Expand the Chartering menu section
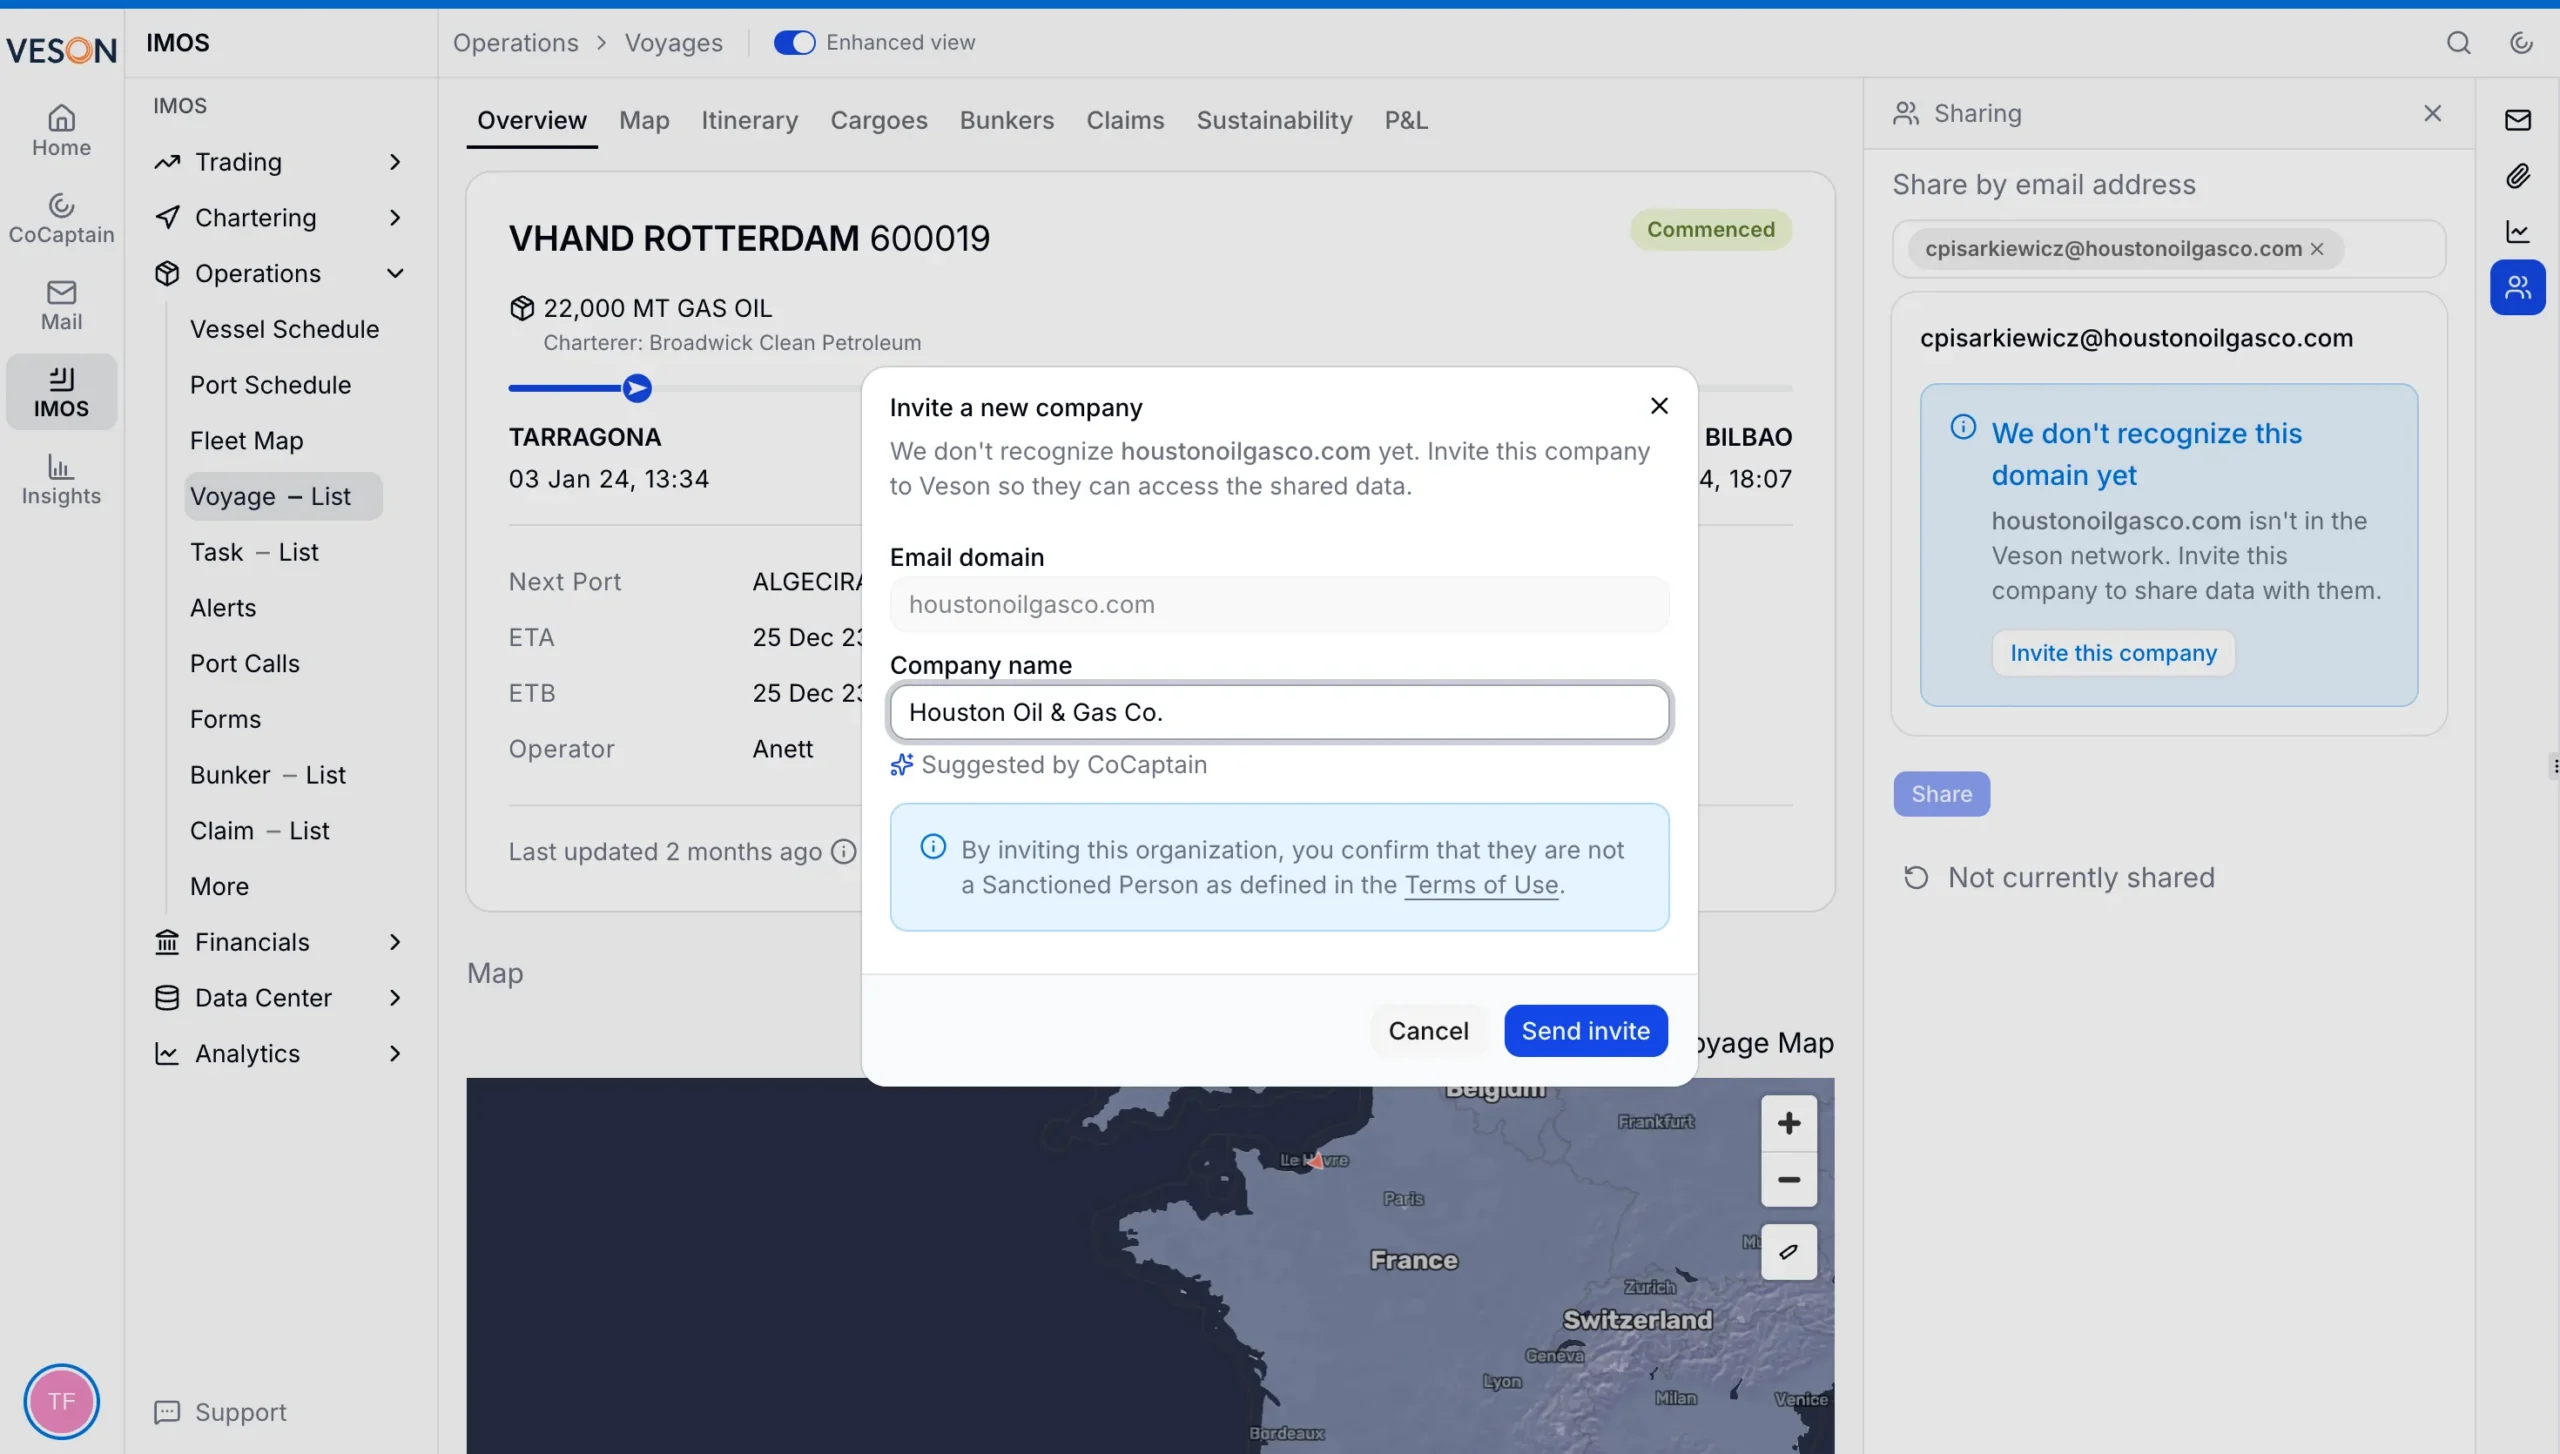Image resolution: width=2560 pixels, height=1454 pixels. (x=279, y=218)
